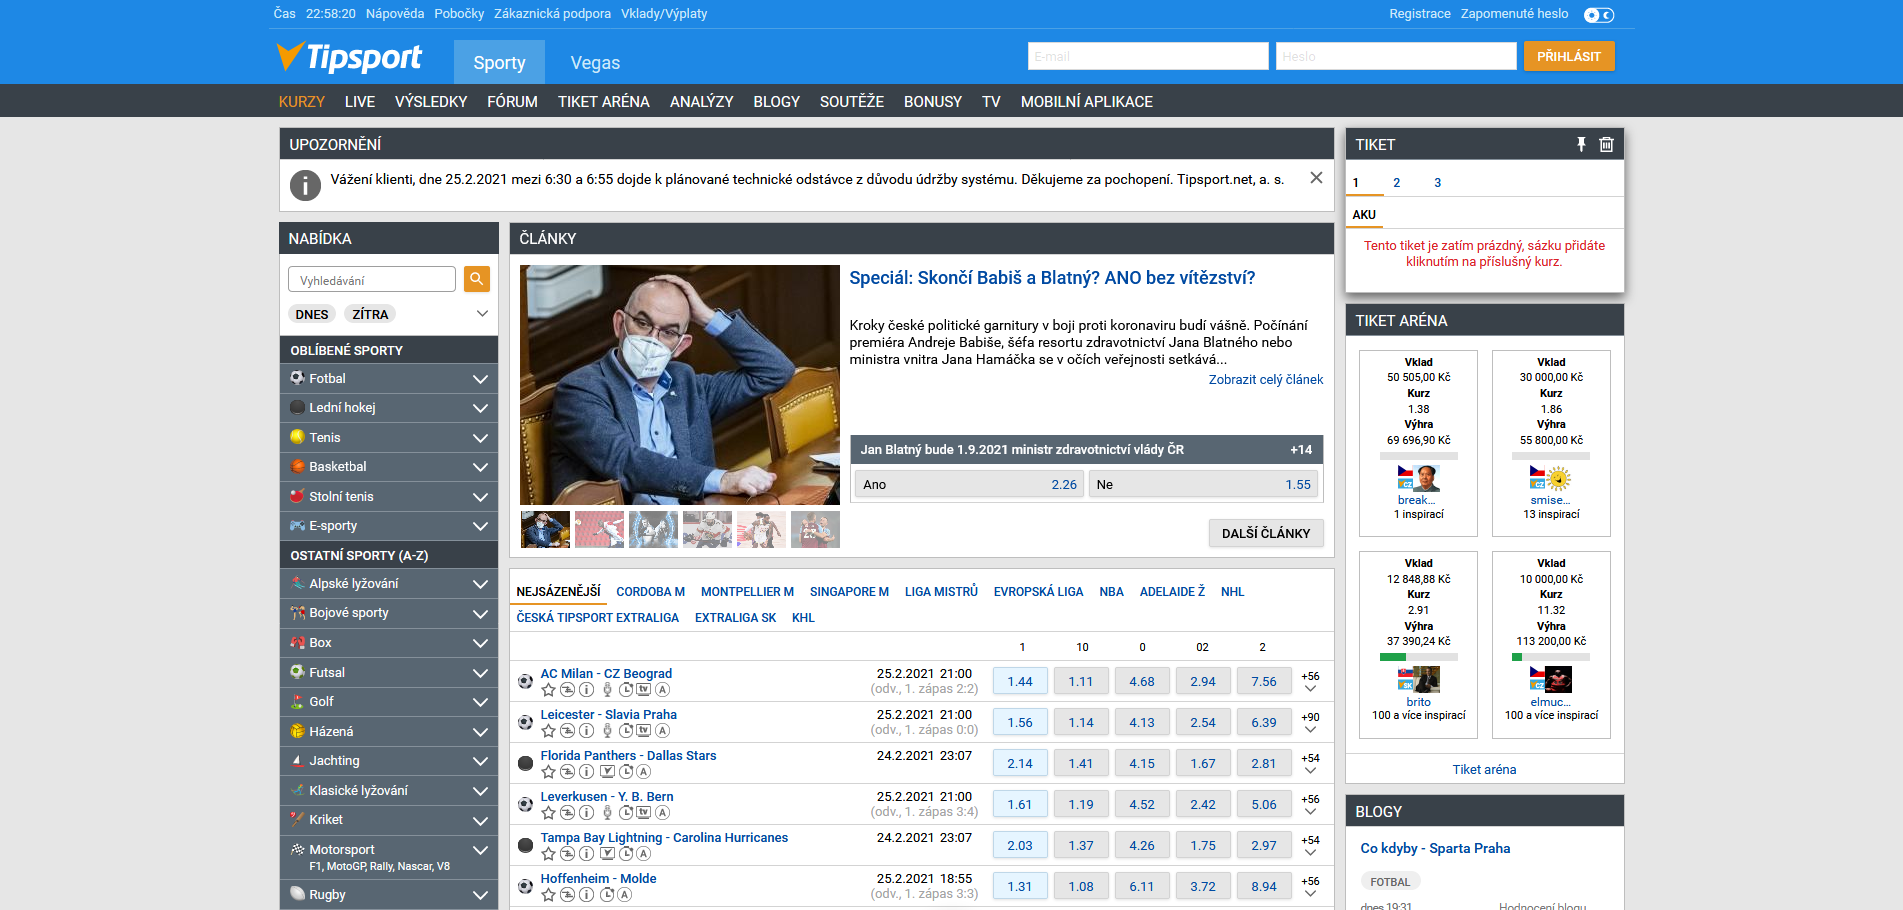Pin the ticket with the pin icon
Viewport: 1903px width, 910px height.
[1581, 144]
